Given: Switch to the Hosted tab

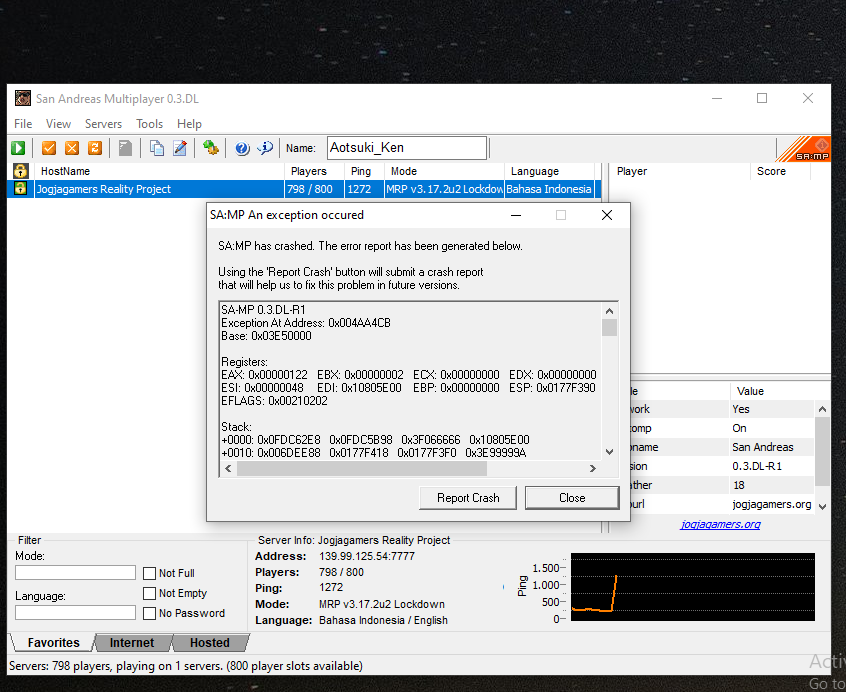Looking at the screenshot, I should 210,642.
